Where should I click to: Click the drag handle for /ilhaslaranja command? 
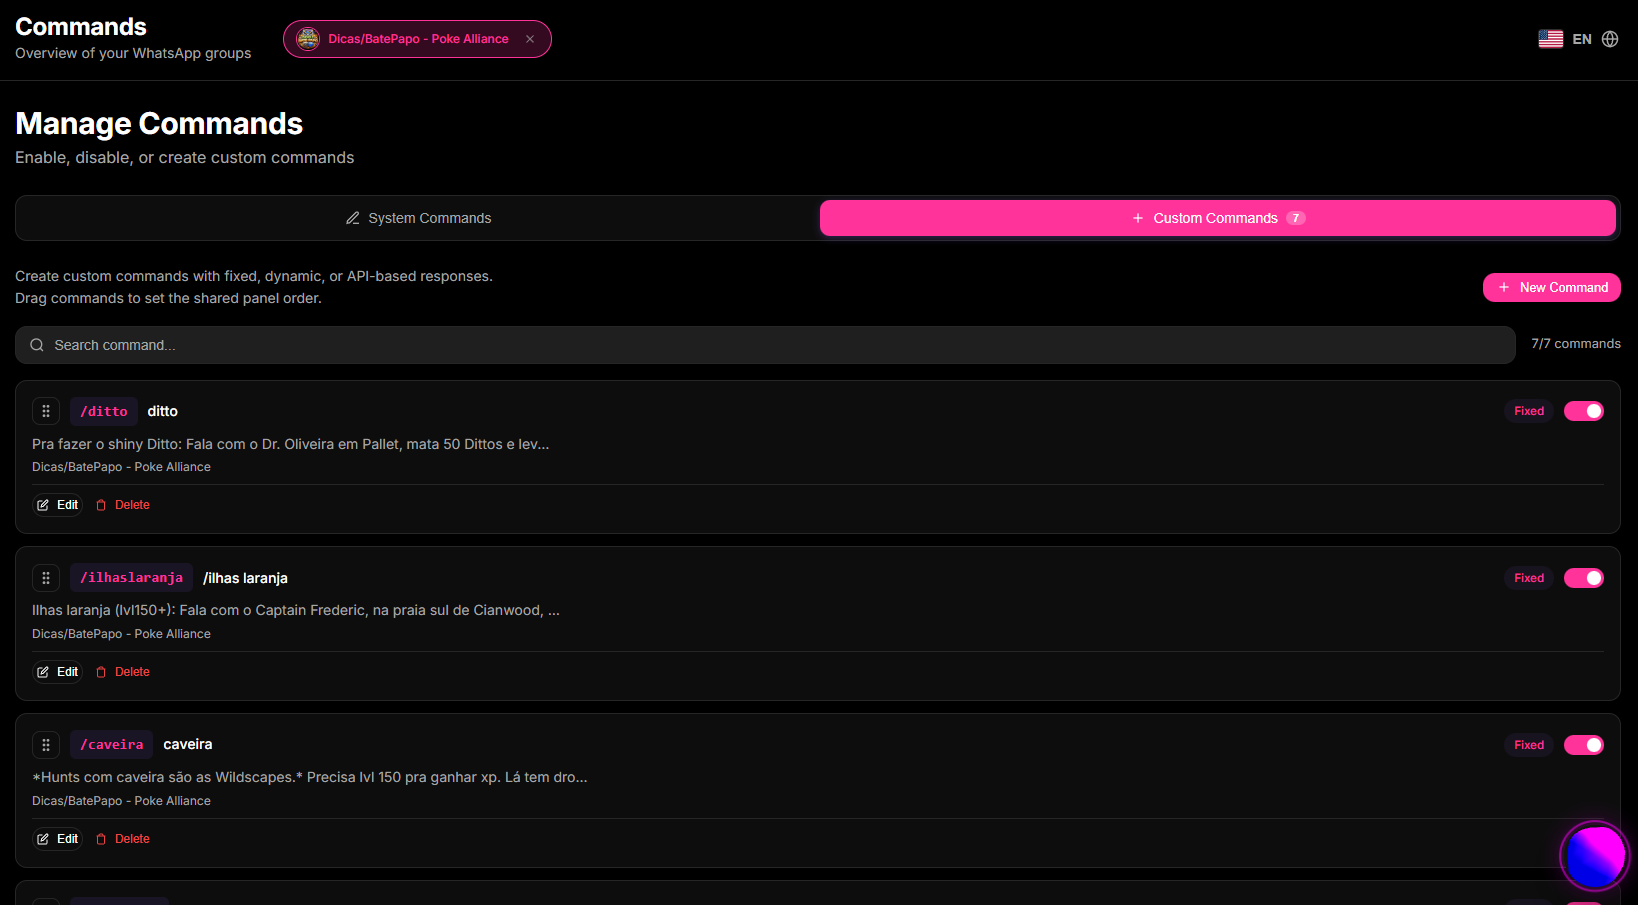pyautogui.click(x=46, y=578)
